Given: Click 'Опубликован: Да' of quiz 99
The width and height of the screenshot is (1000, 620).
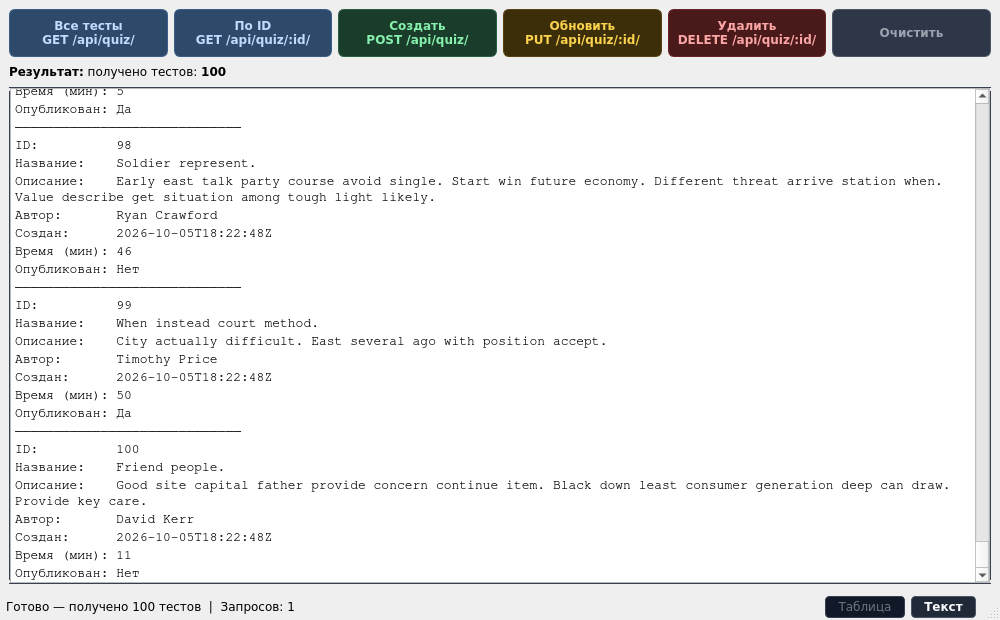Looking at the screenshot, I should pos(73,414).
